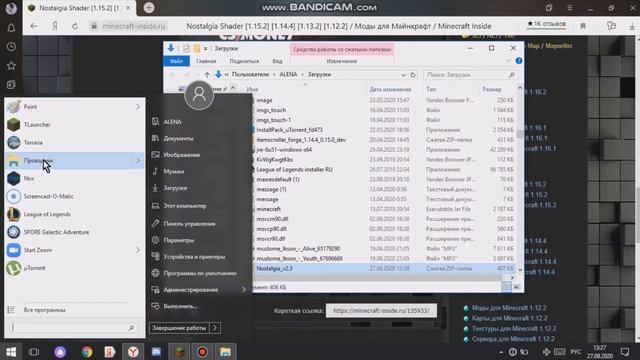The image size is (640, 360).
Task: Open Документы in Start menu
Action: [178, 138]
